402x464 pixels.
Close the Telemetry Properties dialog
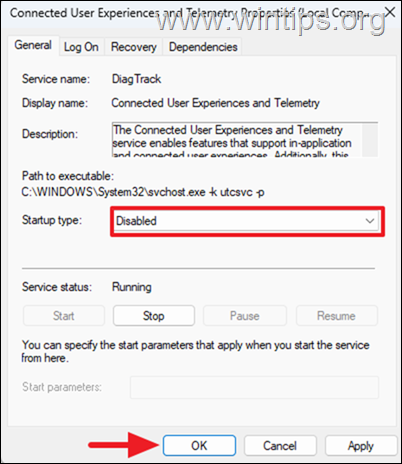tap(390, 12)
